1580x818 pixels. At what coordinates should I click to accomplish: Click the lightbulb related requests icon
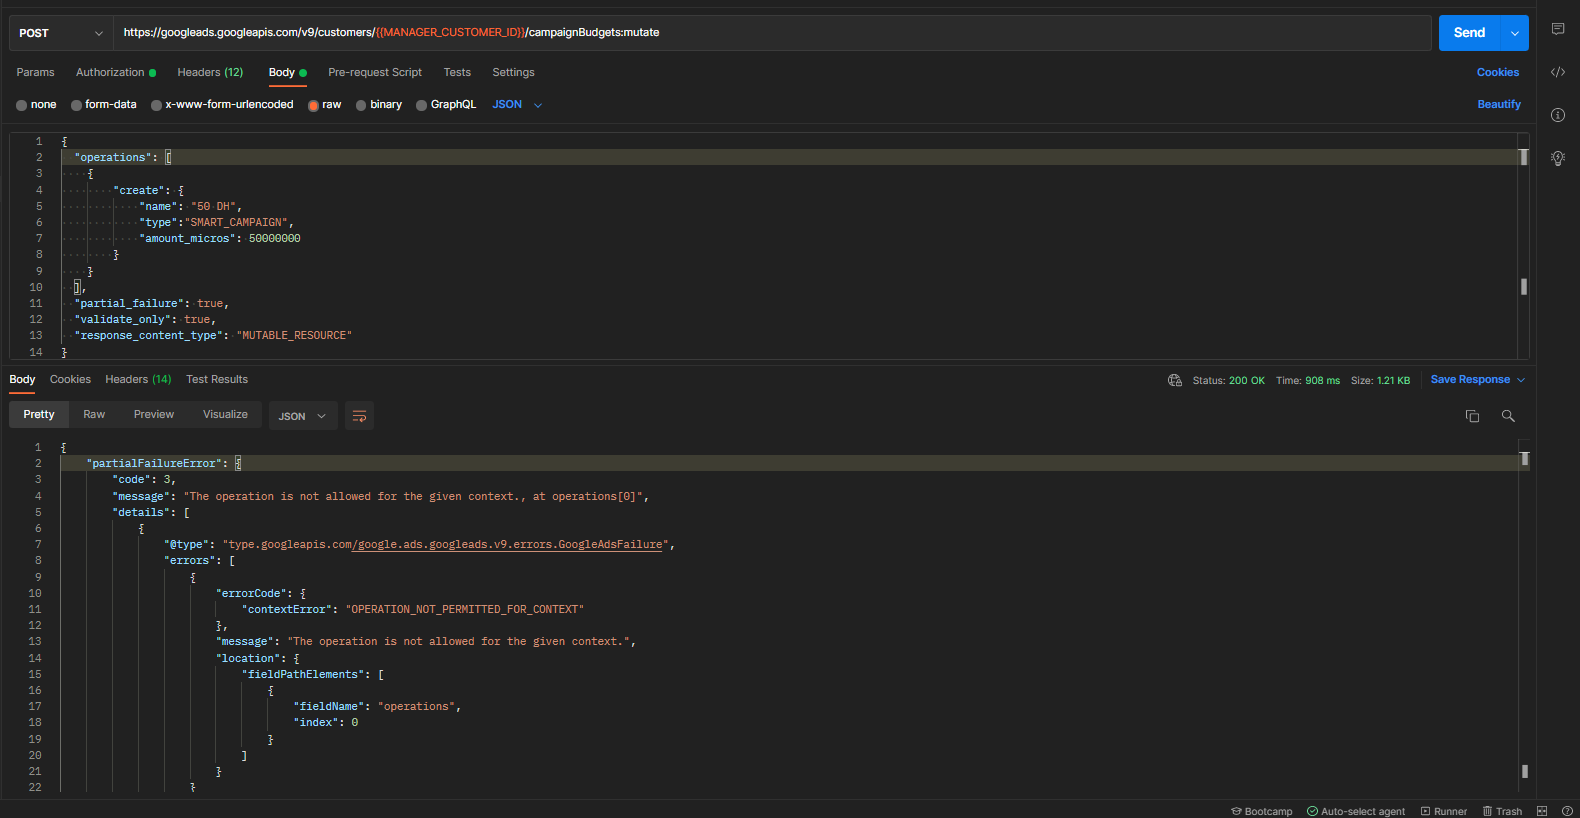(x=1558, y=158)
